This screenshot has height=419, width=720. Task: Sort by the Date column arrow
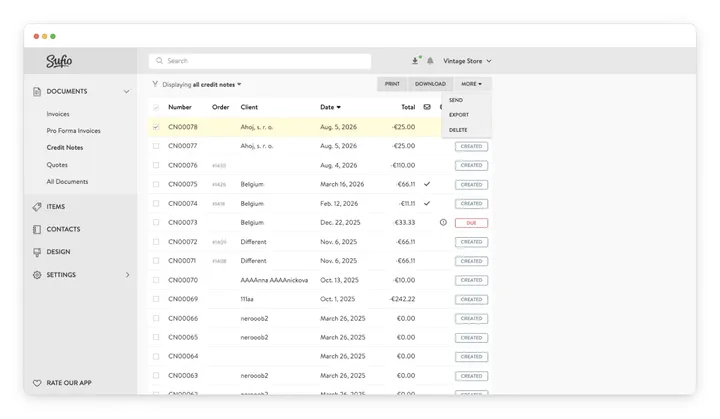(339, 108)
